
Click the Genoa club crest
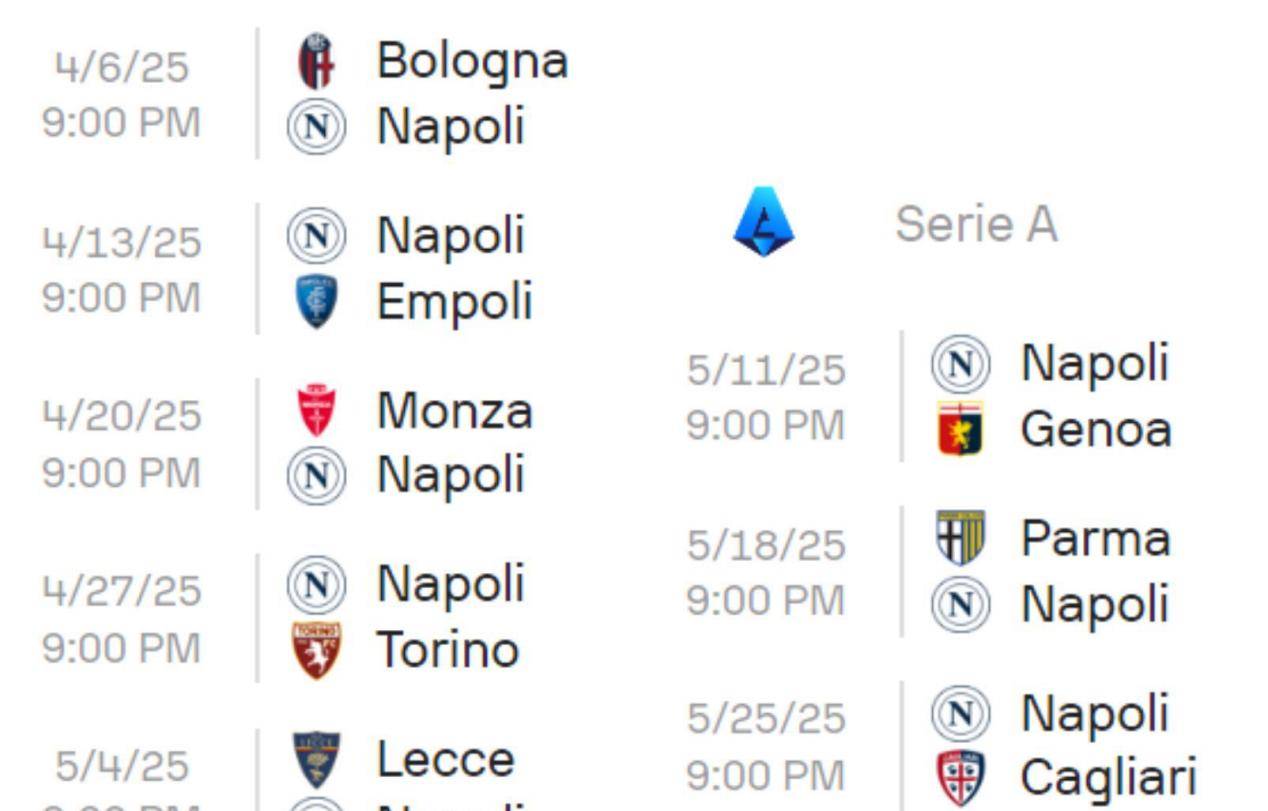pos(960,429)
